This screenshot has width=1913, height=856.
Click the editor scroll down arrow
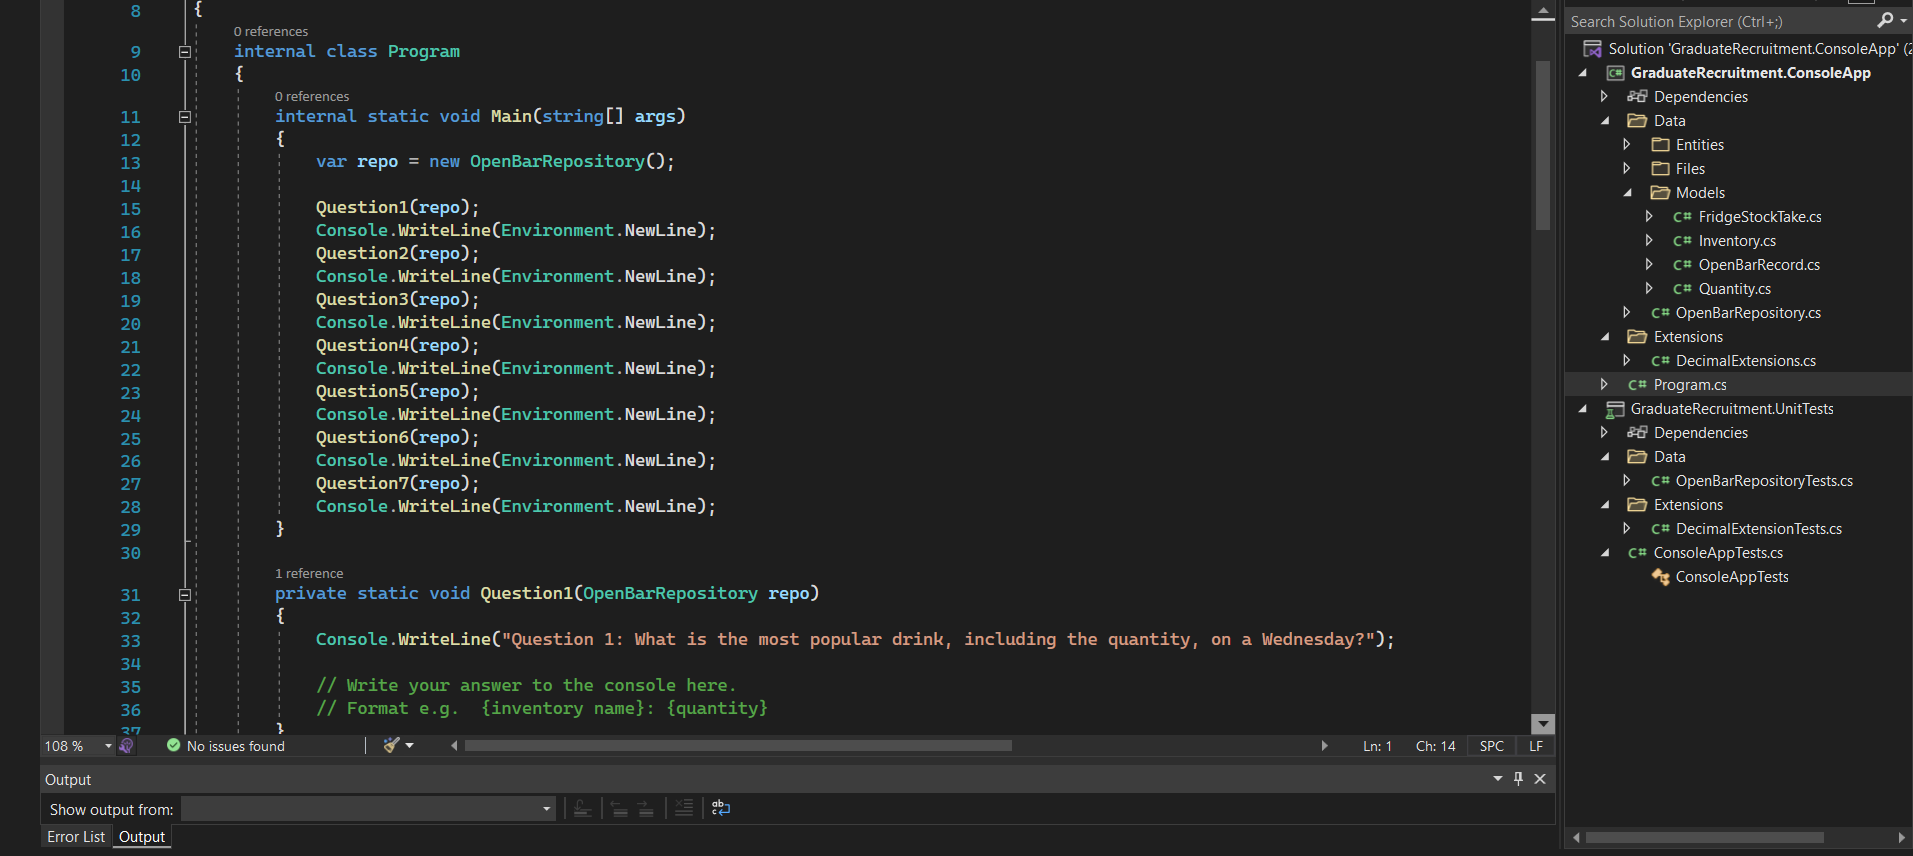coord(1543,724)
